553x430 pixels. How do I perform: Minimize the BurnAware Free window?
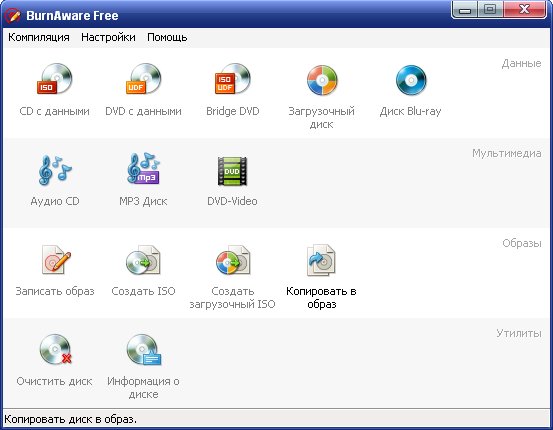[x=465, y=10]
